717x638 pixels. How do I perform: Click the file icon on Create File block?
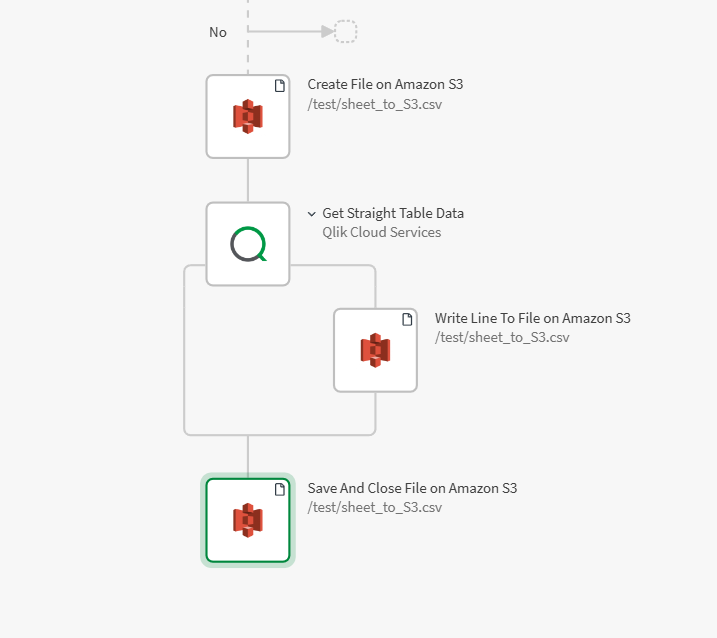coord(280,86)
